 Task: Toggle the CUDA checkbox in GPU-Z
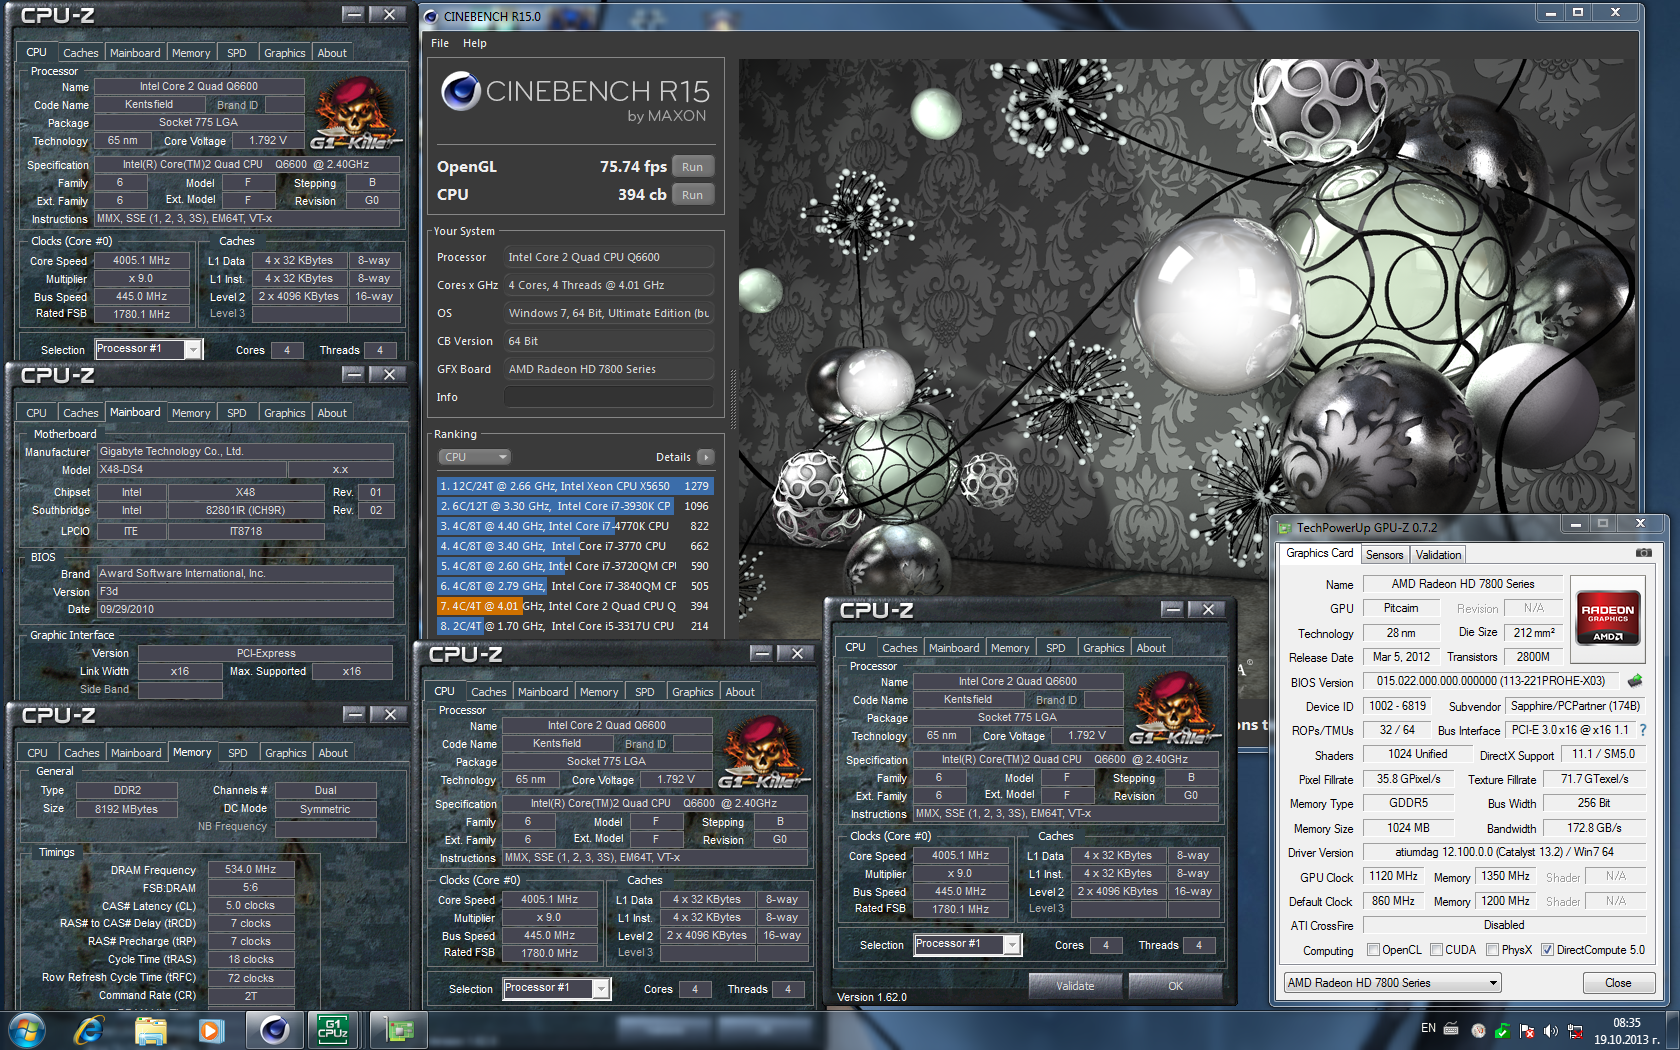(x=1436, y=950)
